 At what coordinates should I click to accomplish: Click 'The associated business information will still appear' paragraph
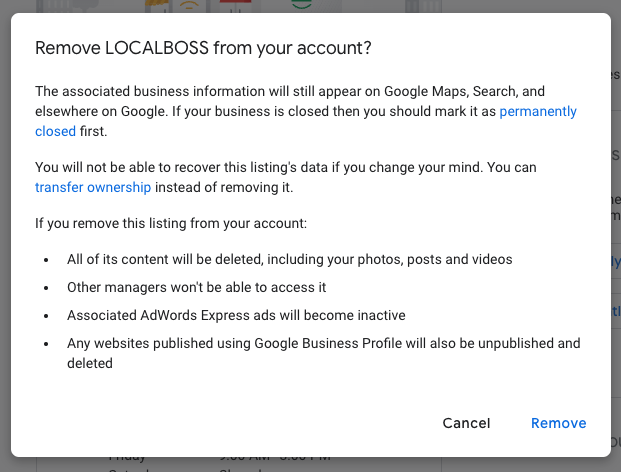(x=306, y=111)
